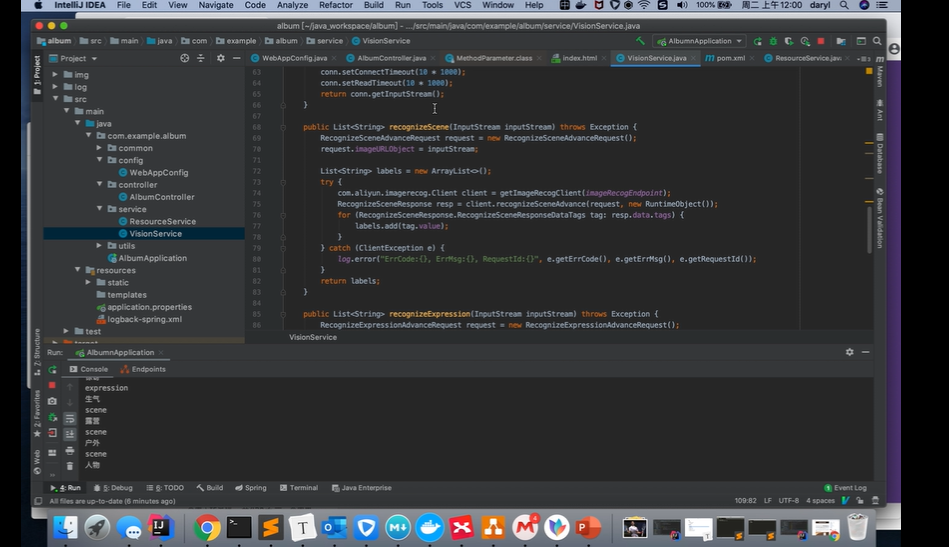Open Database tool window on the right

(879, 154)
